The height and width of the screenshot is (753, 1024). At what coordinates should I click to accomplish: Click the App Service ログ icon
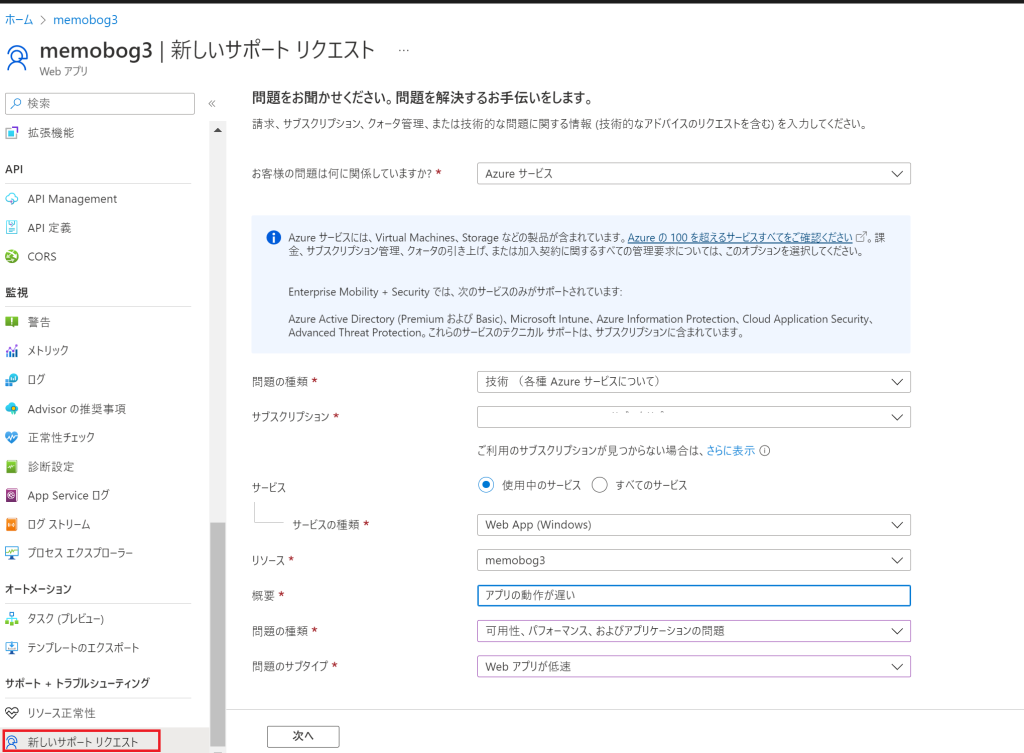point(12,496)
